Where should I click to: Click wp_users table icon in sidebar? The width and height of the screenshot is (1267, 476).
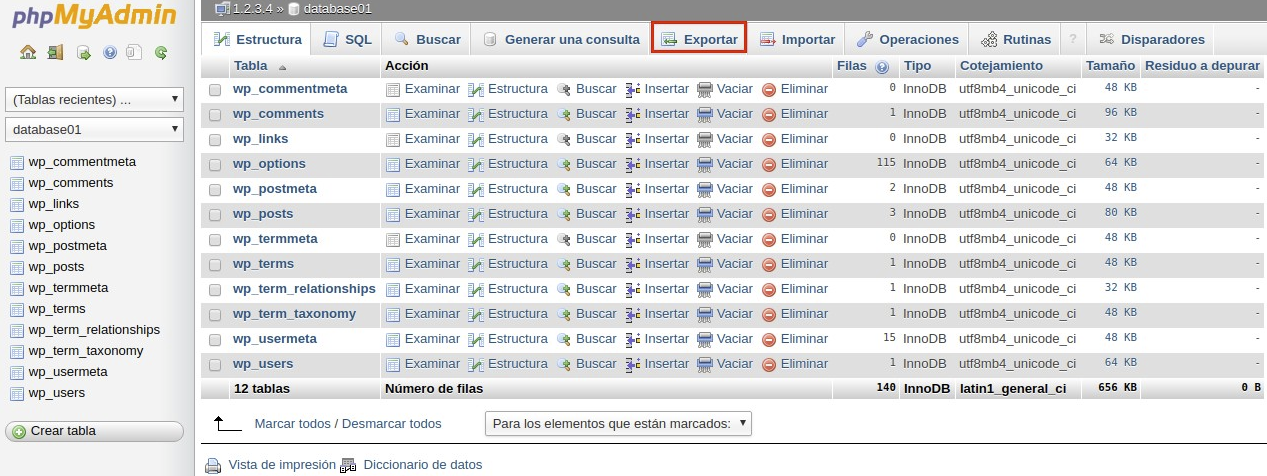16,393
